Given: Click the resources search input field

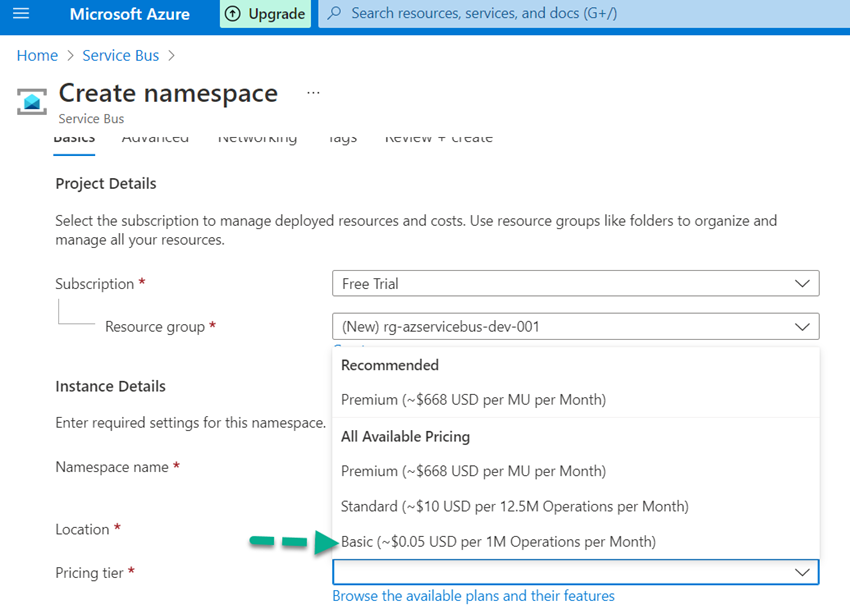Looking at the screenshot, I should point(500,14).
